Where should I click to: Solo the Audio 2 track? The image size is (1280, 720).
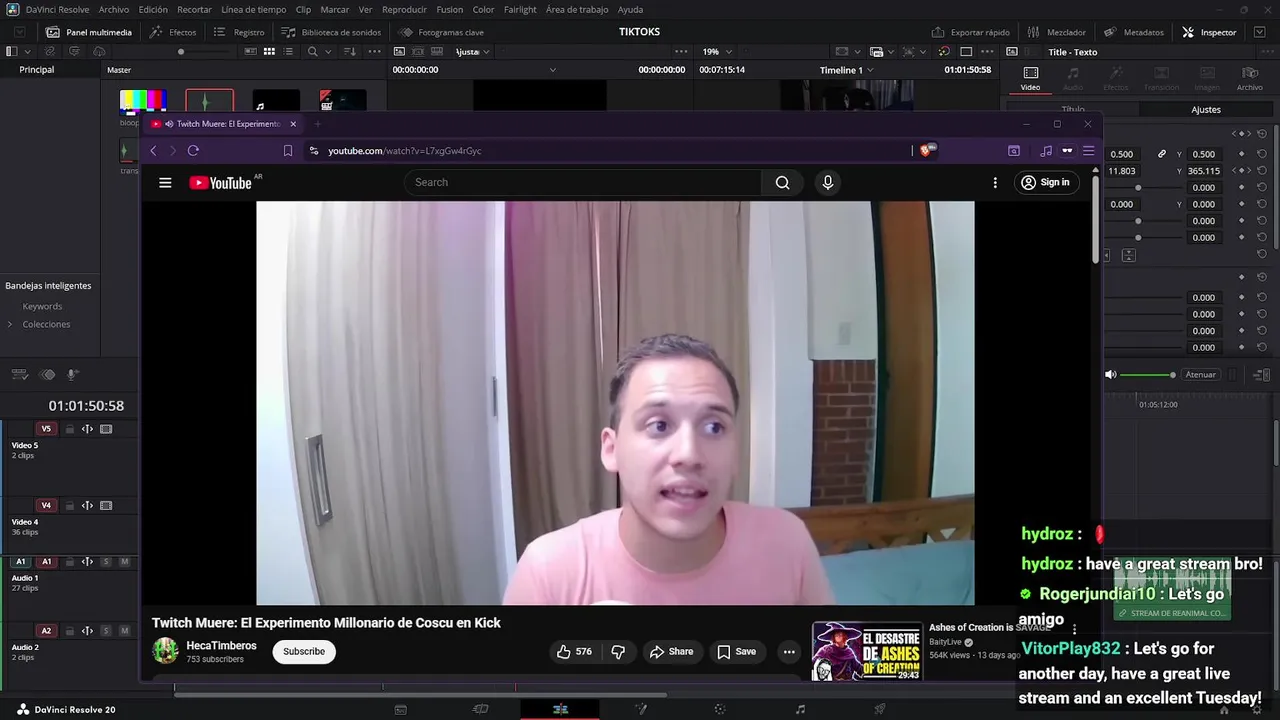(x=106, y=631)
